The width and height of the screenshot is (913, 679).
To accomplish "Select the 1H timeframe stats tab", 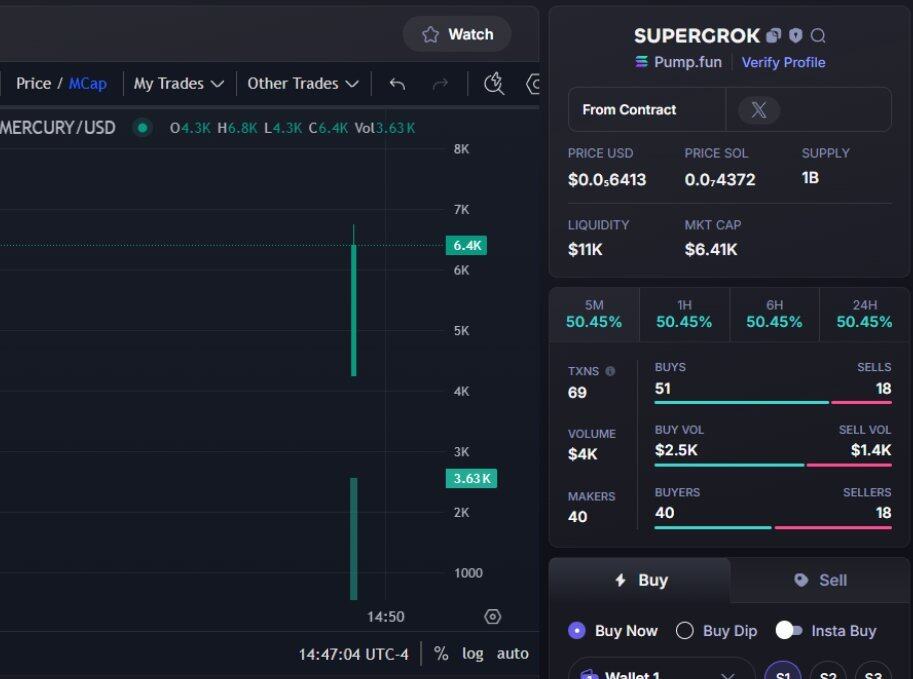I will click(684, 314).
